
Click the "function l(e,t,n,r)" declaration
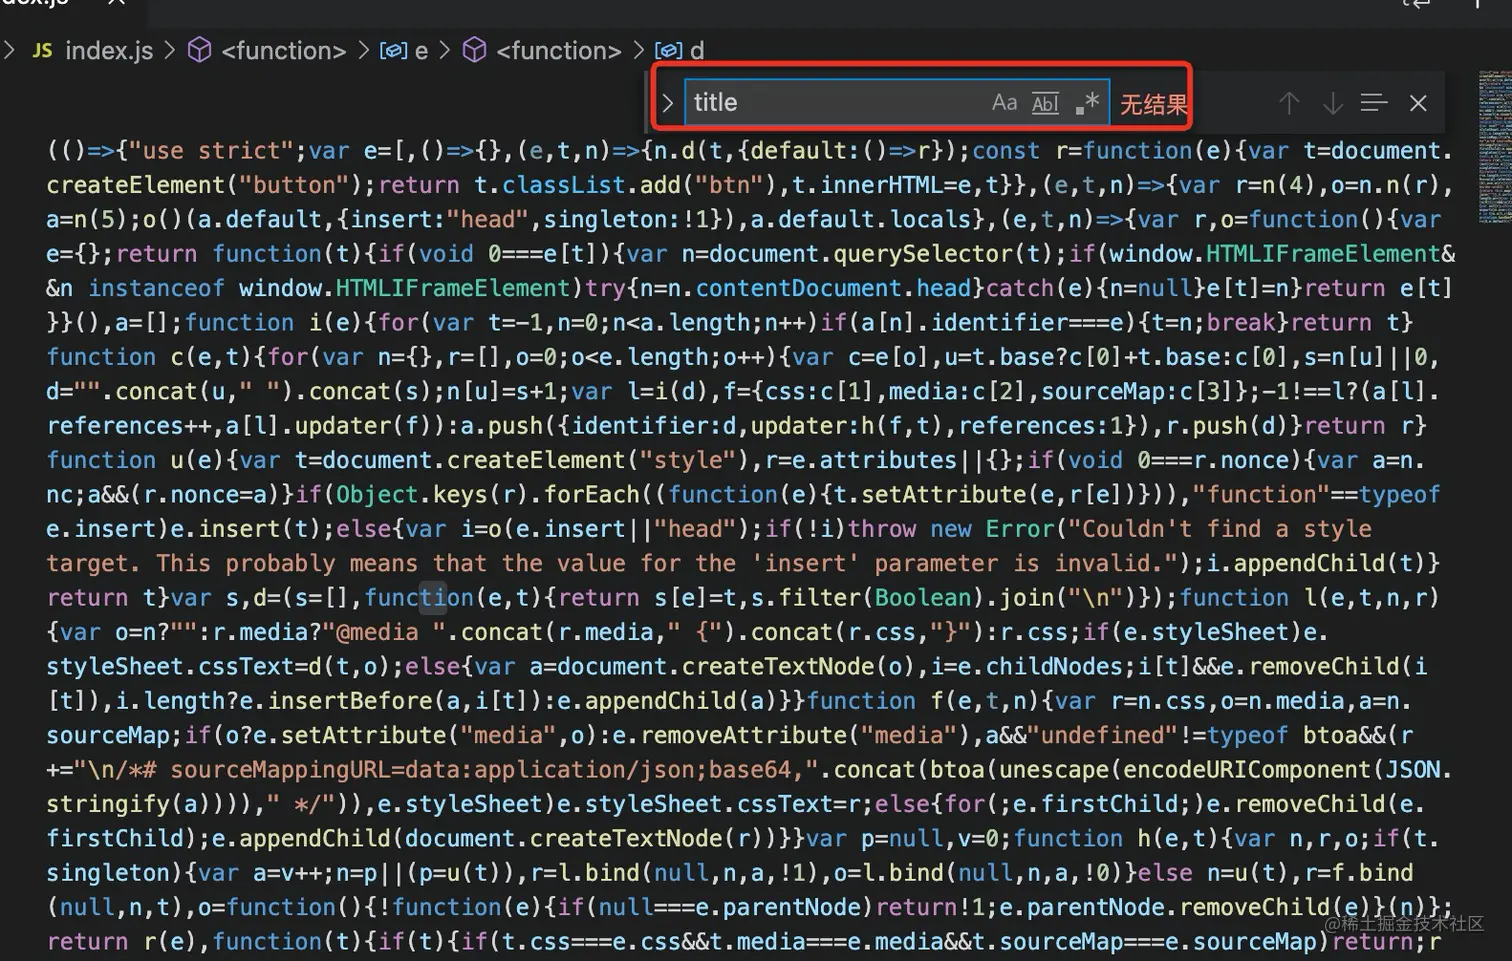(1309, 598)
